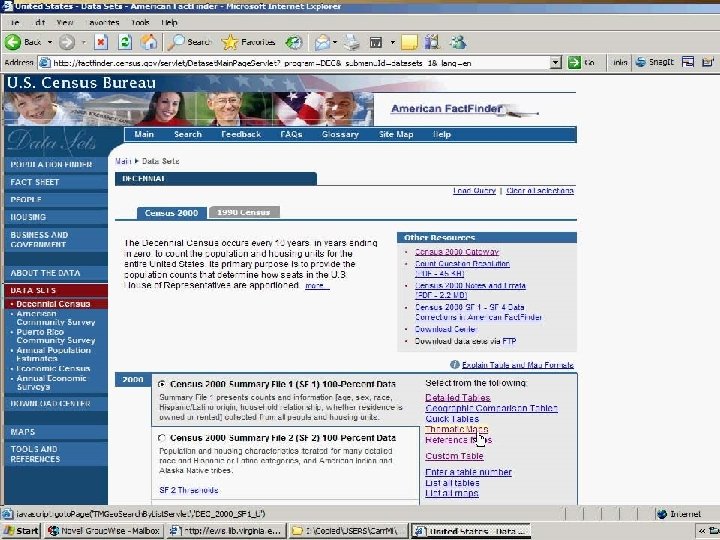Select the Census 2000 tab
This screenshot has height=540, width=720.
point(171,213)
